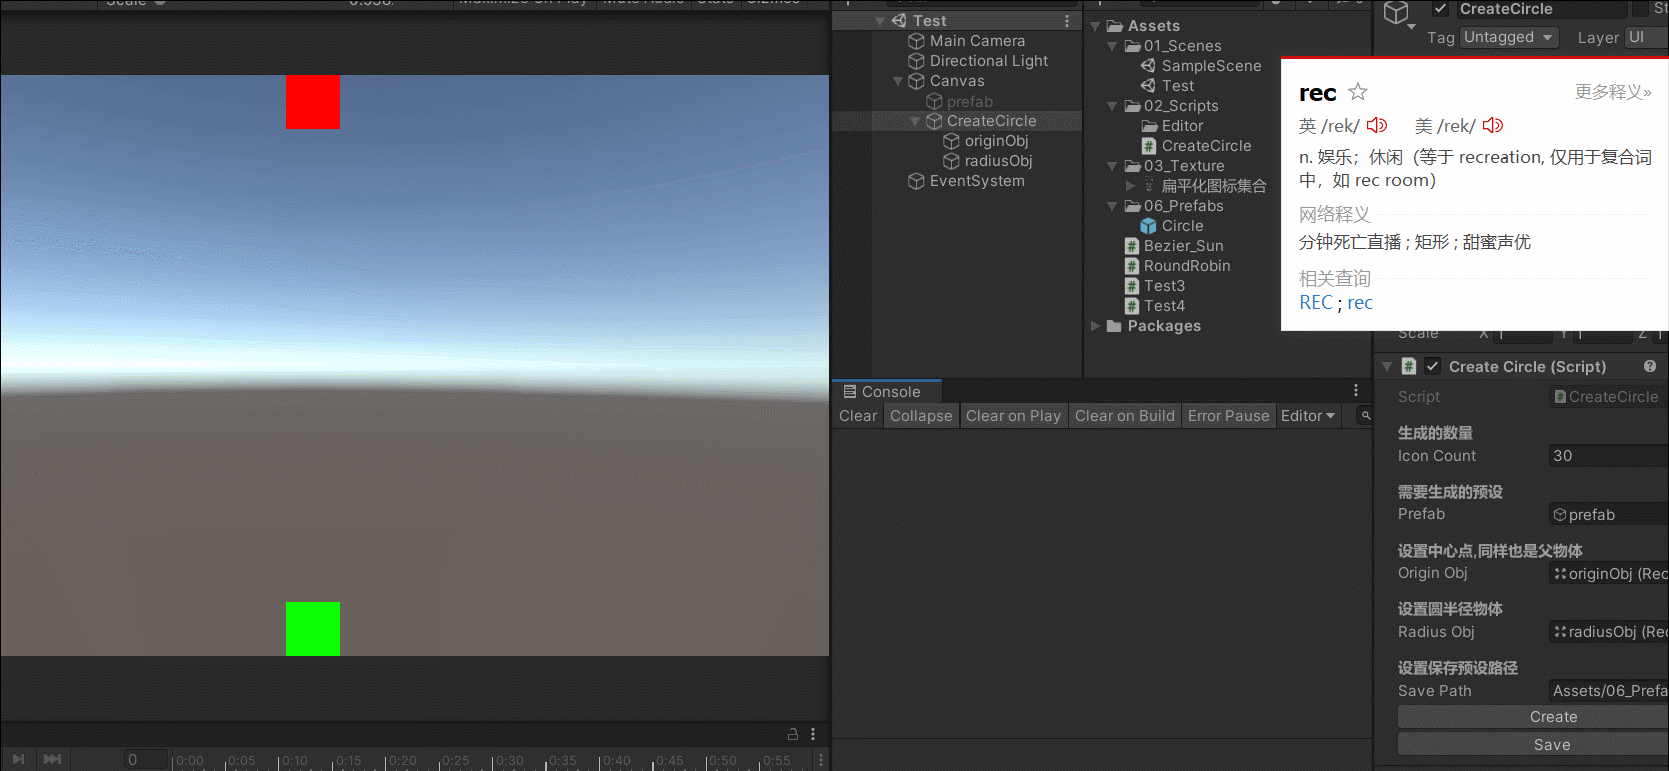Click the 06_Prefabs folder icon

[1133, 206]
